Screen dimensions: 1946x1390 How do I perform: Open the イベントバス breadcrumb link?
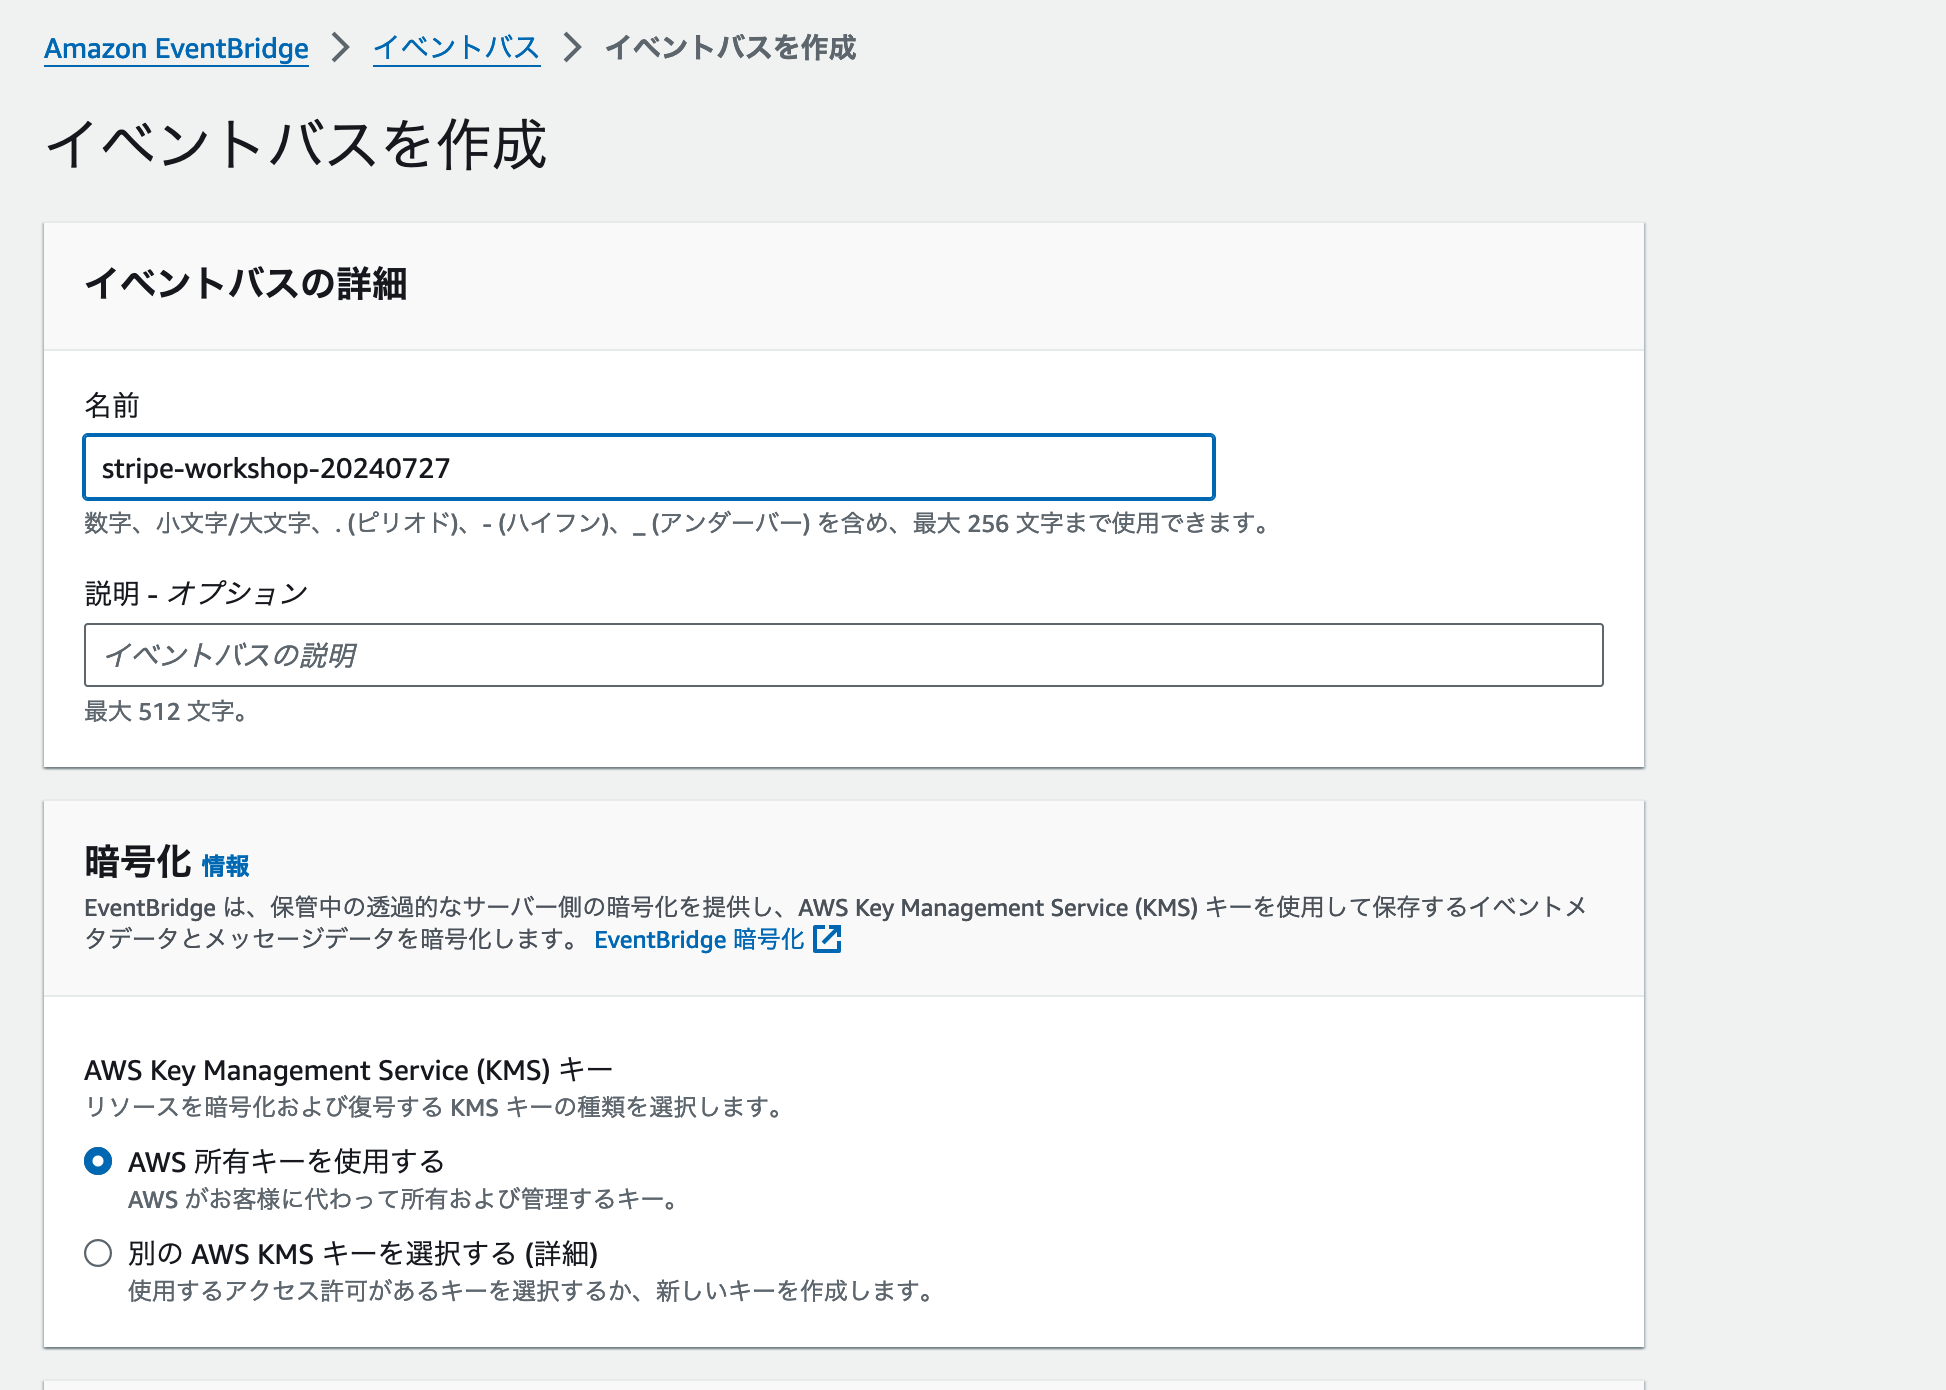click(x=456, y=48)
